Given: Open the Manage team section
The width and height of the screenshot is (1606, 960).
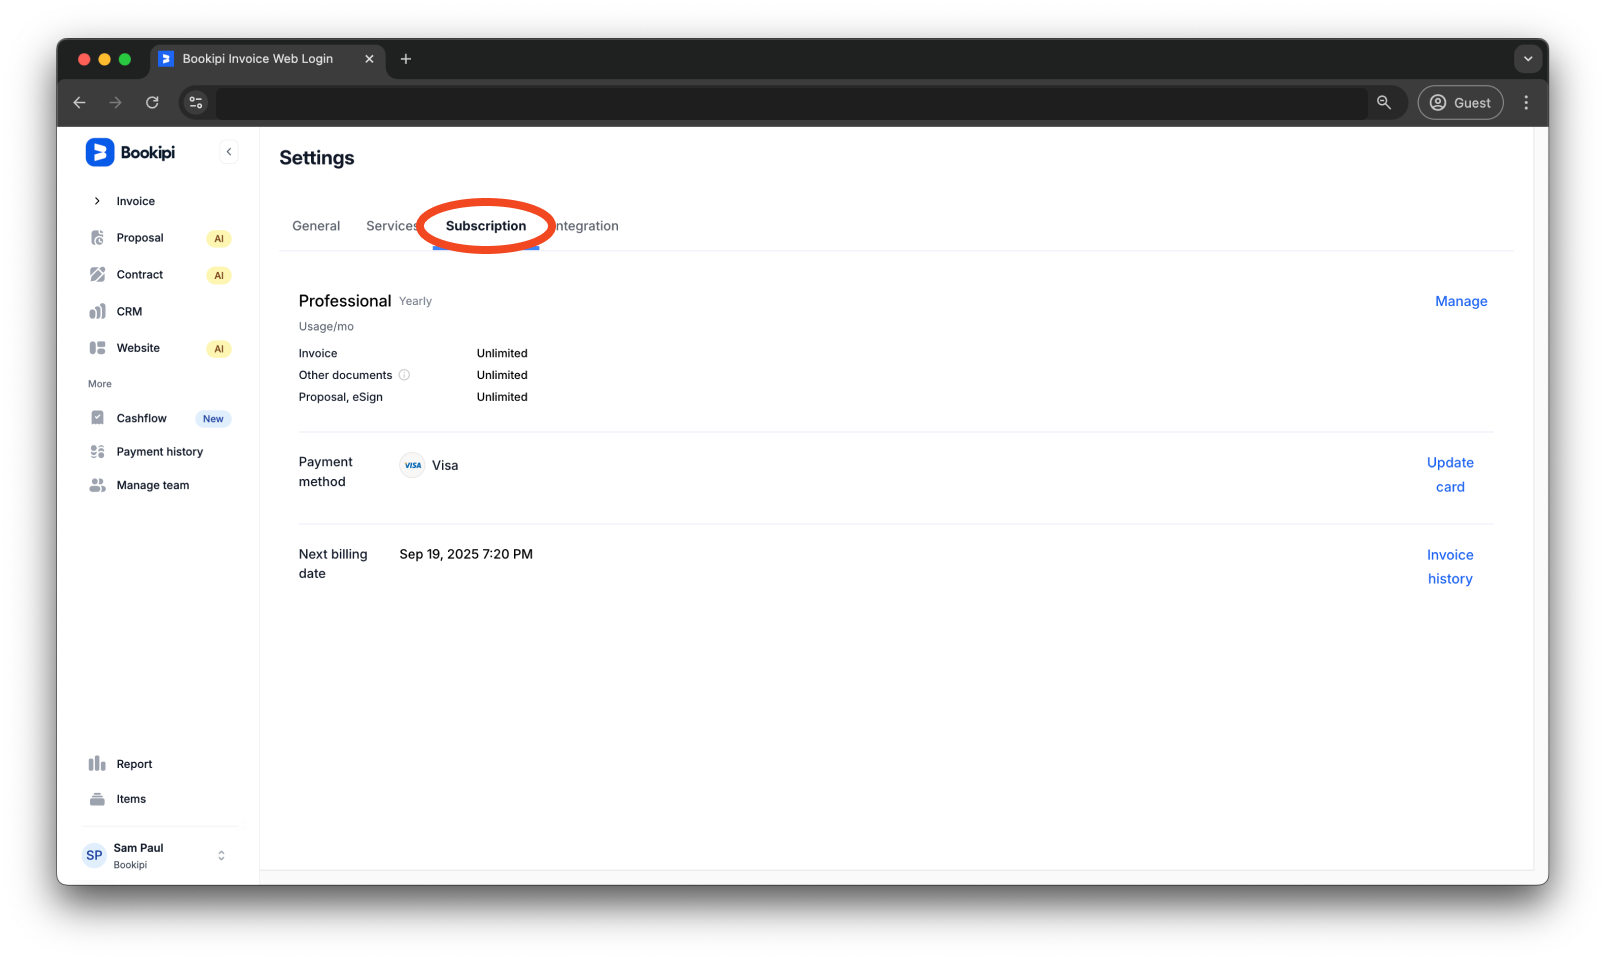Looking at the screenshot, I should [152, 485].
